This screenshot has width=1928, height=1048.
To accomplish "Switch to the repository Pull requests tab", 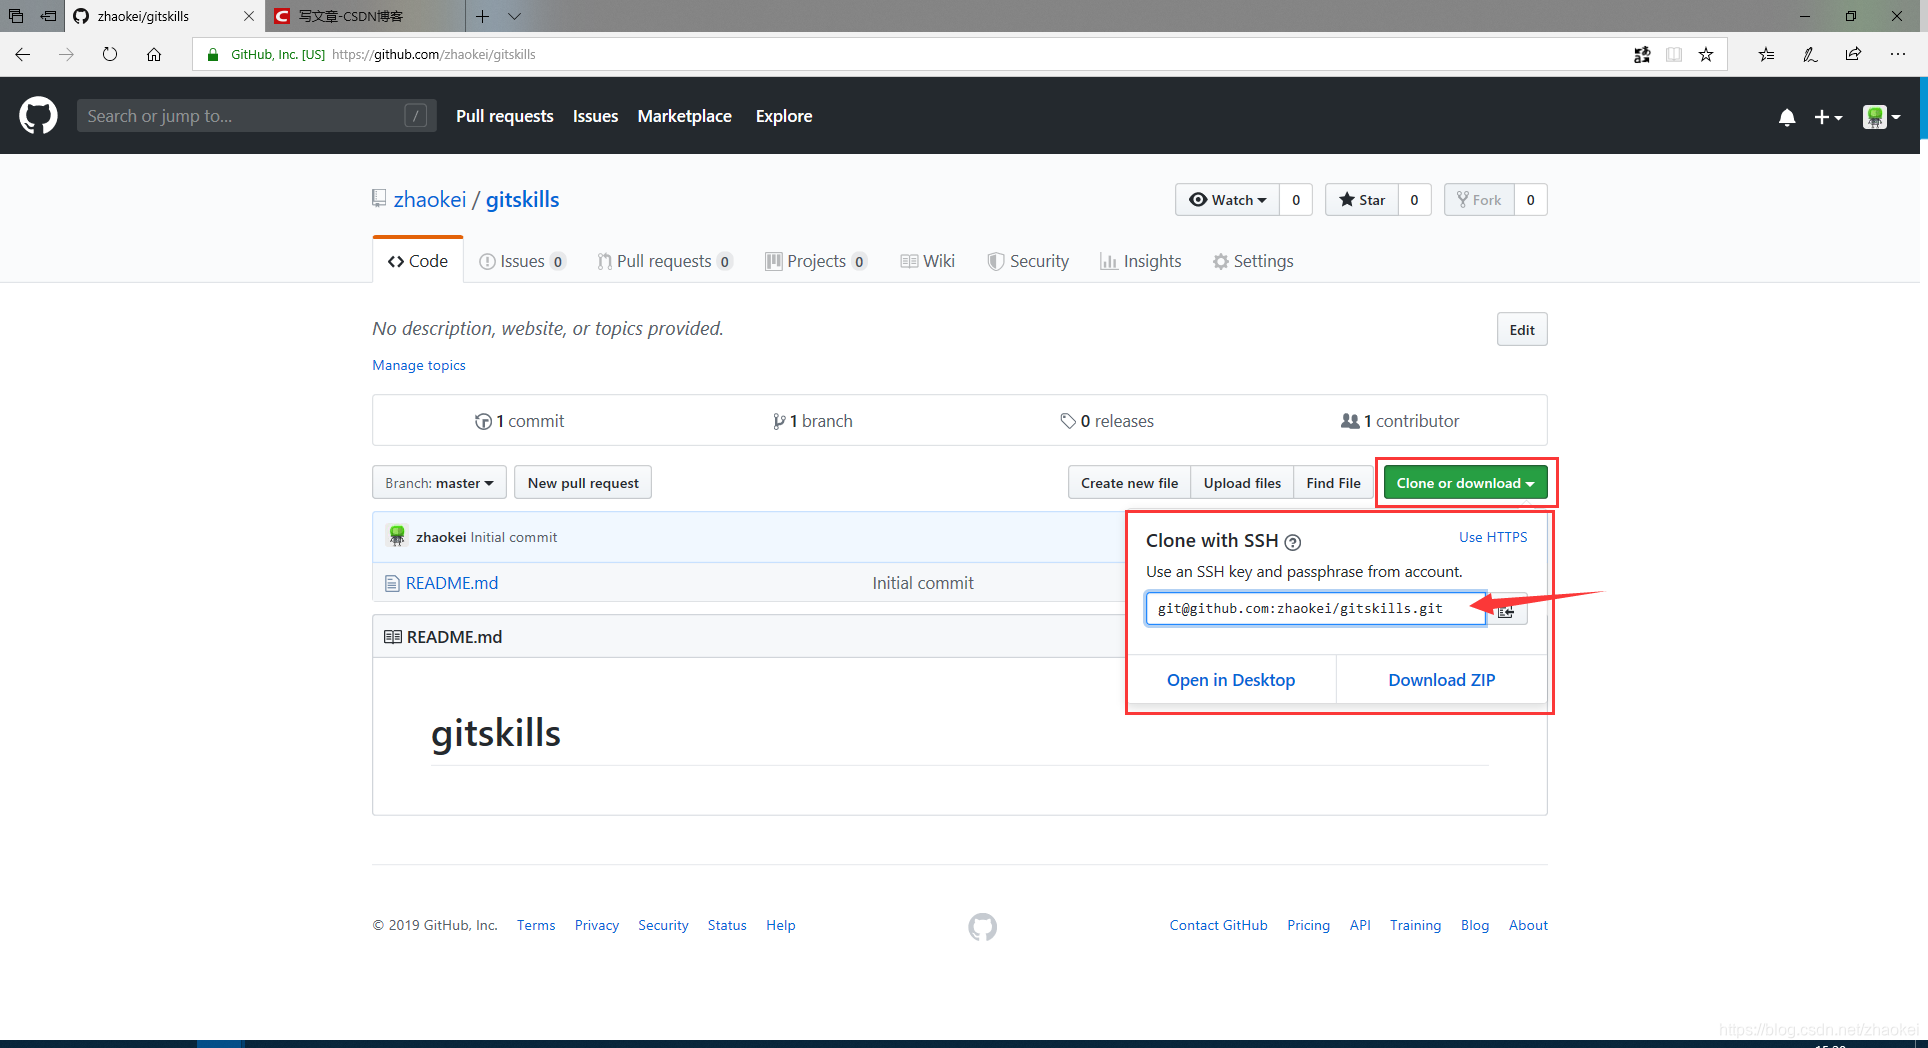I will [665, 261].
